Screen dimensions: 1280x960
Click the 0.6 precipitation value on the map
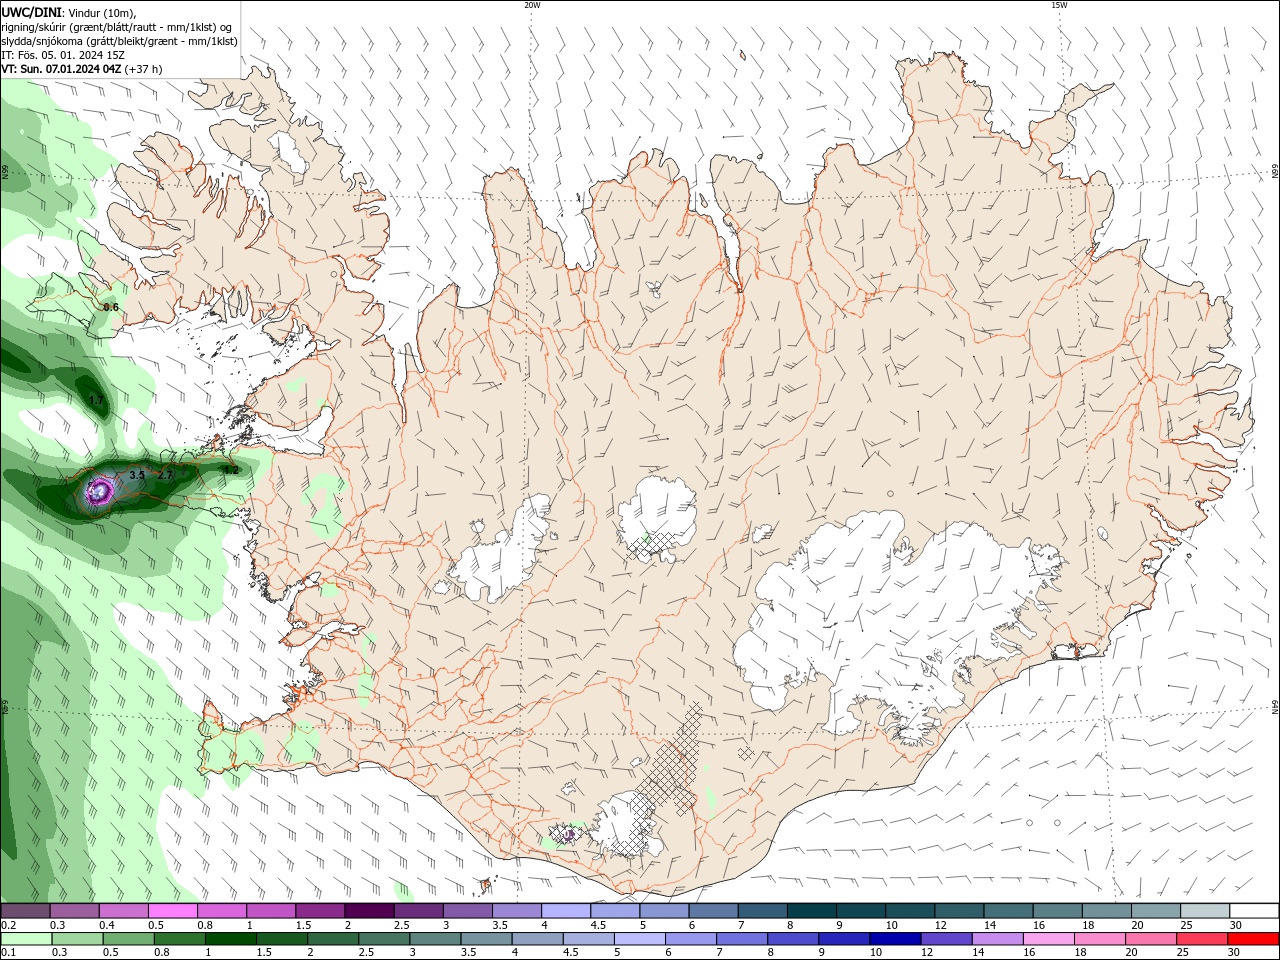click(x=111, y=307)
